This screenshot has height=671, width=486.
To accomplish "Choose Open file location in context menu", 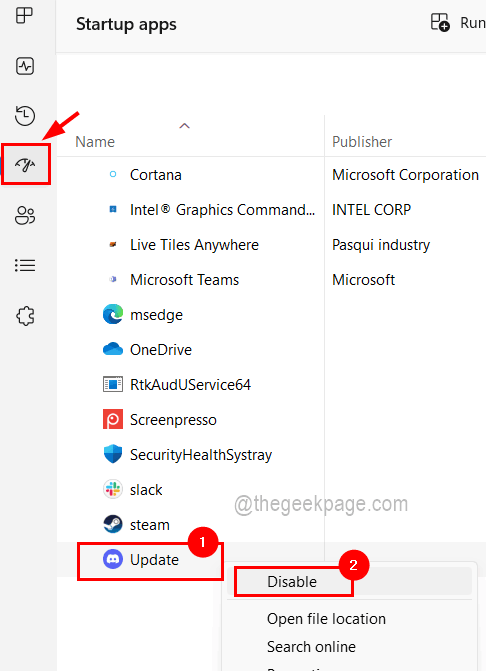I will pos(326,619).
